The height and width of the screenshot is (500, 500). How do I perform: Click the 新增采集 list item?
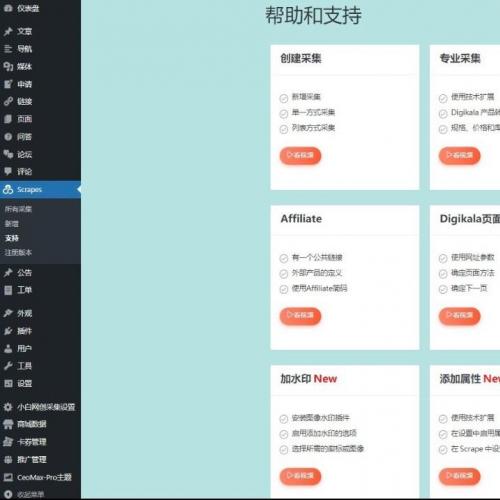click(306, 97)
